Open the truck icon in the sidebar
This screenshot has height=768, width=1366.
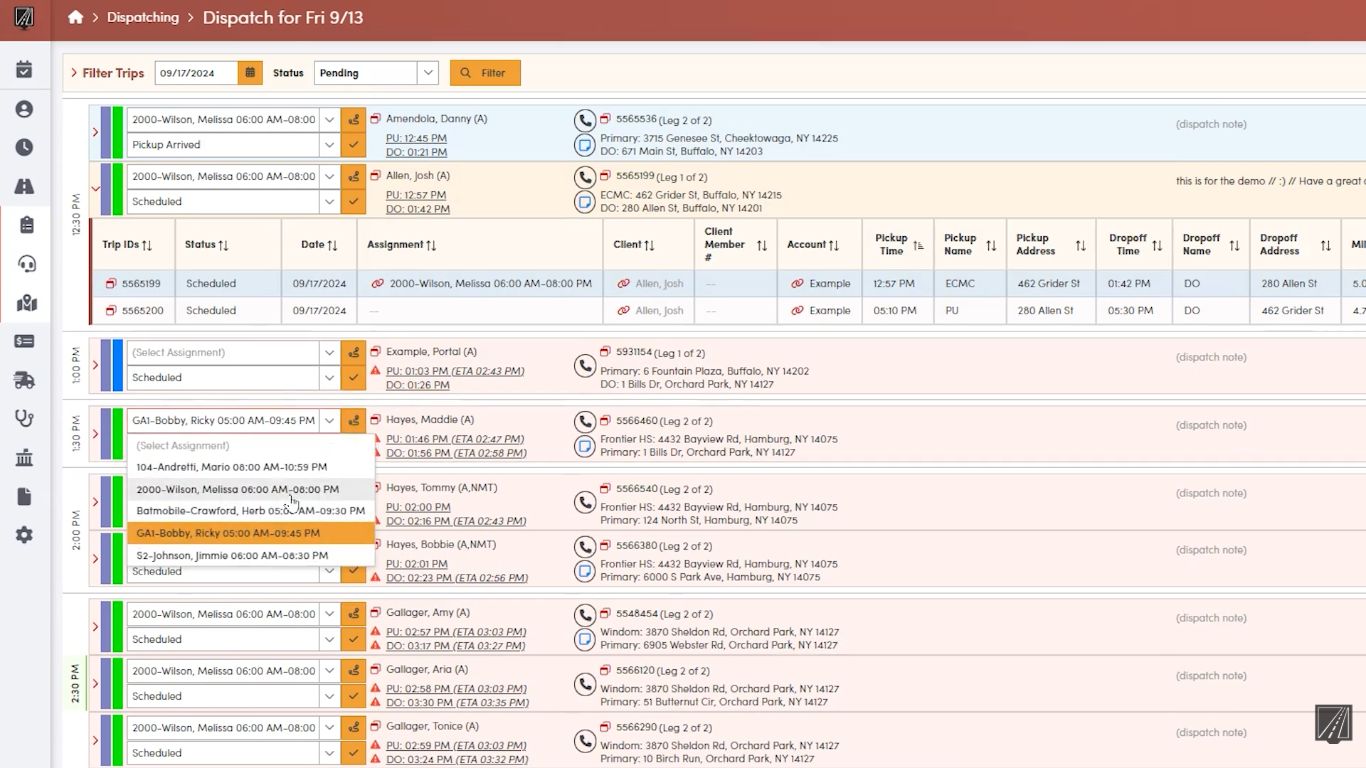24,380
